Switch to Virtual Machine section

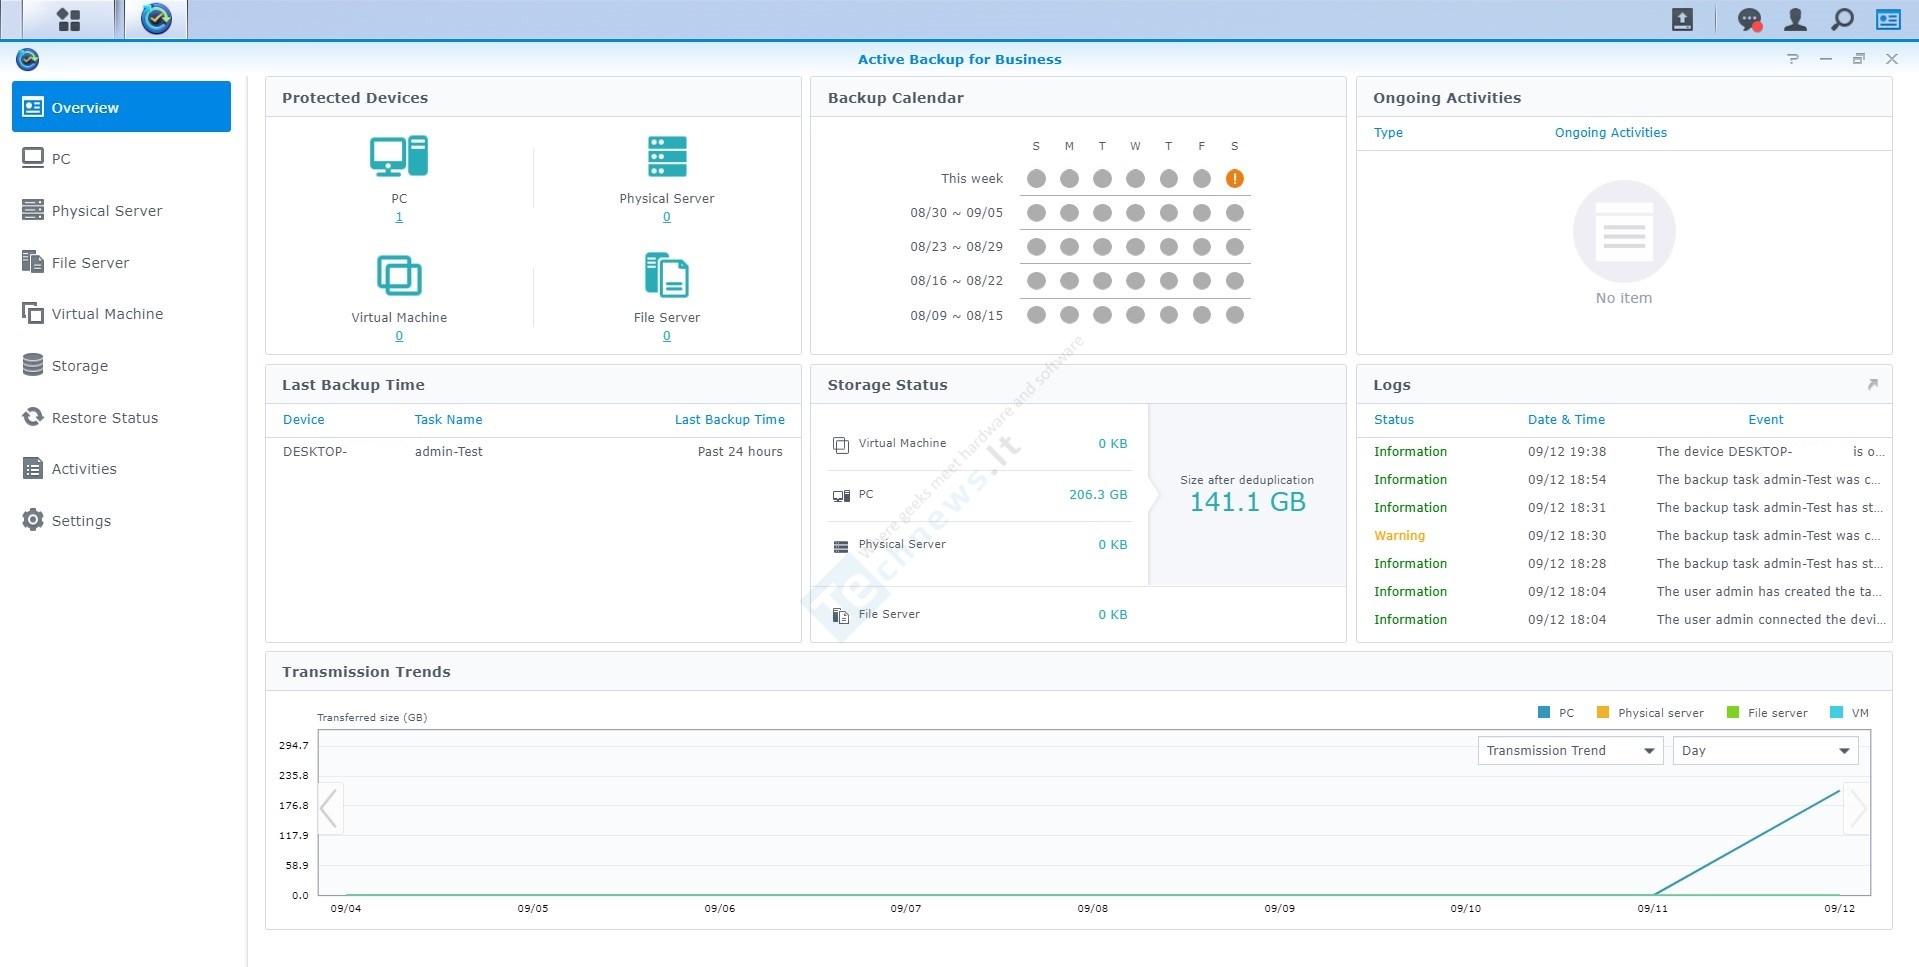tap(121, 313)
